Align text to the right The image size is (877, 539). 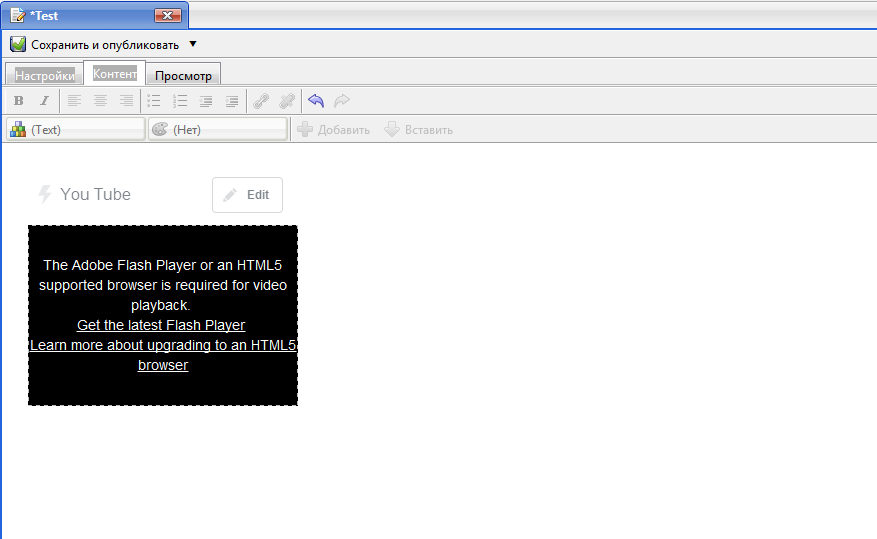pos(126,101)
